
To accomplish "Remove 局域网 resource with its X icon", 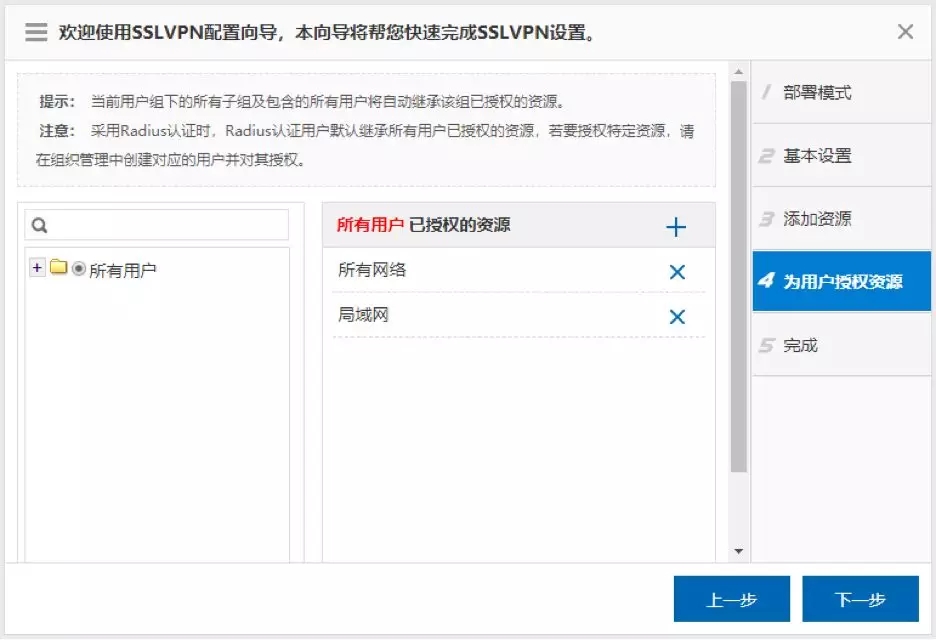I will pyautogui.click(x=677, y=317).
